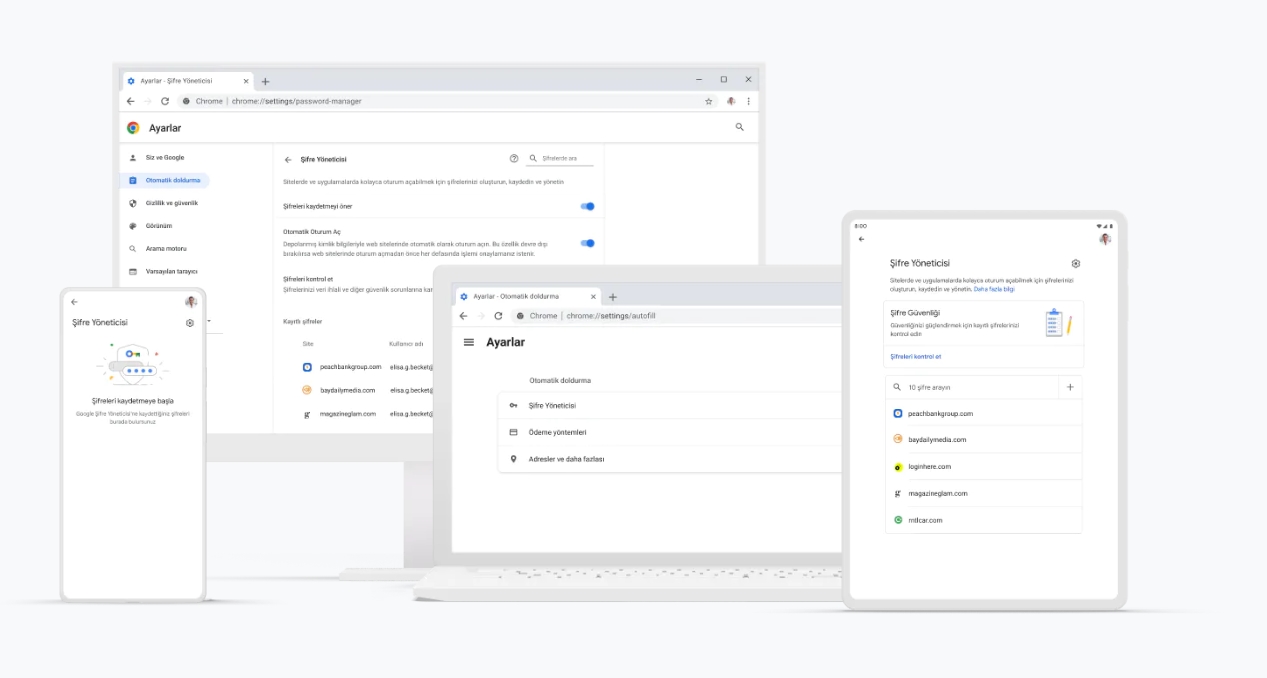
Task: Click baydailymedia.com in desktop saved passwords
Action: click(x=348, y=390)
